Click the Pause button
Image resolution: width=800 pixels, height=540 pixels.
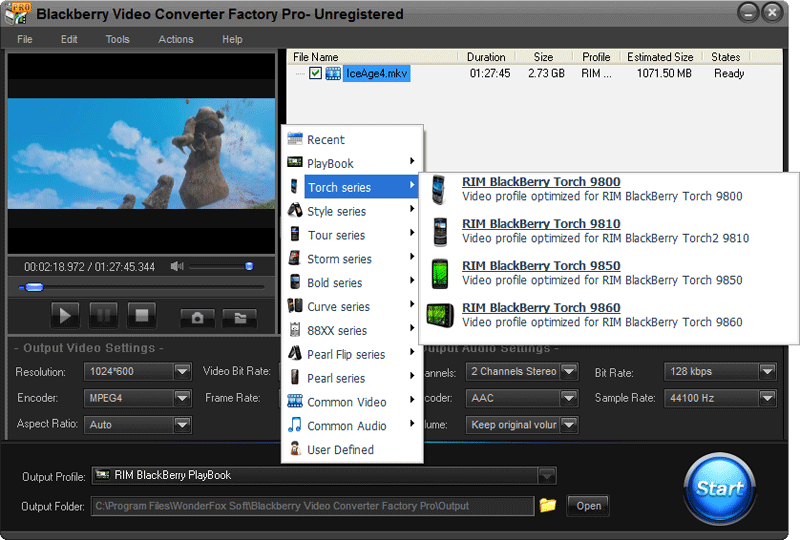coord(104,315)
